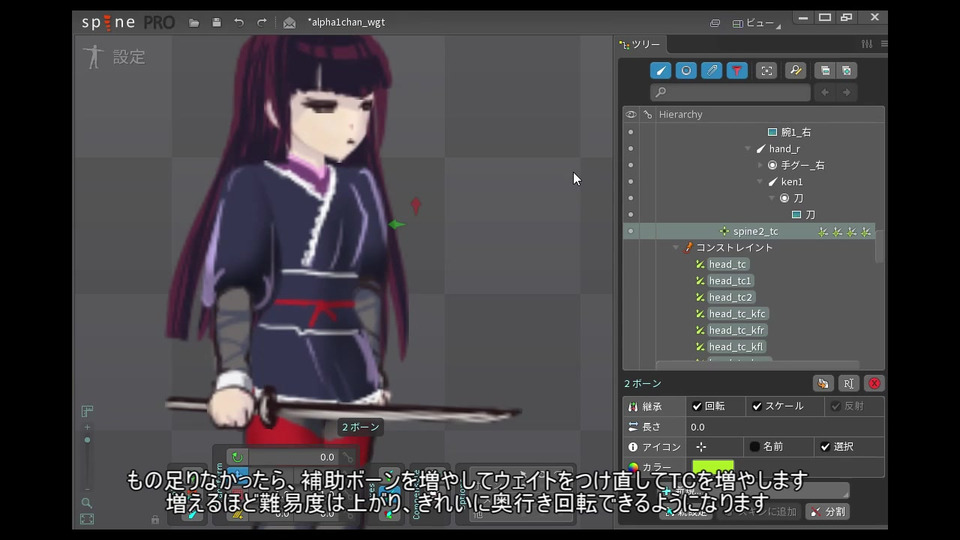
Task: Open the tree panel hamburger menu
Action: [883, 44]
